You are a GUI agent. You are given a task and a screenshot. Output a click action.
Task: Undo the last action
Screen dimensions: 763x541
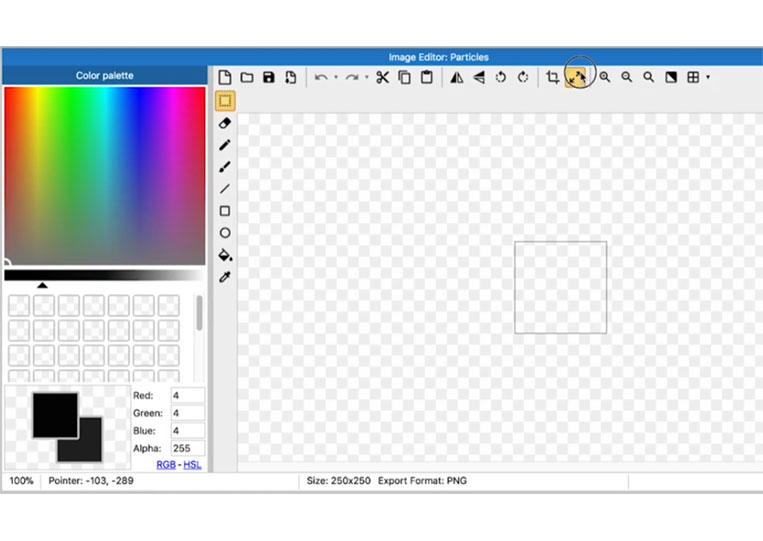pyautogui.click(x=321, y=77)
